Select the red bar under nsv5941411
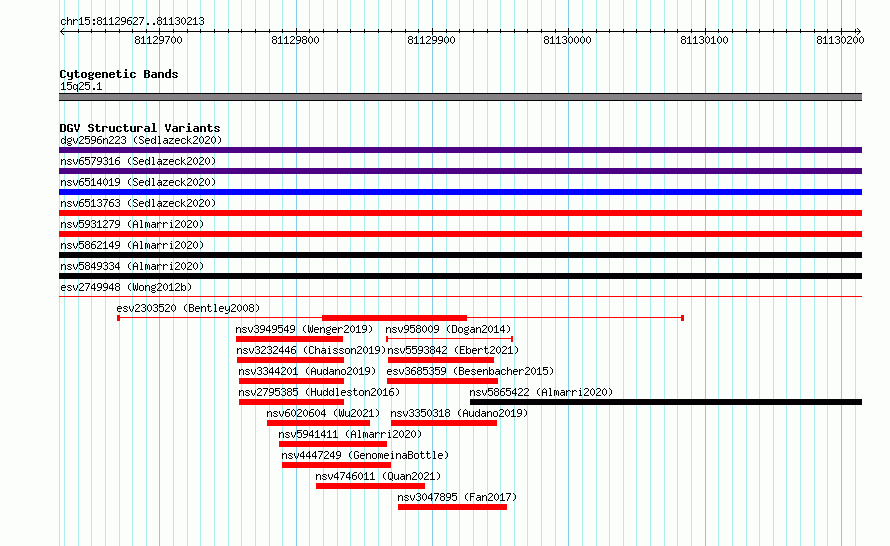 tap(333, 444)
